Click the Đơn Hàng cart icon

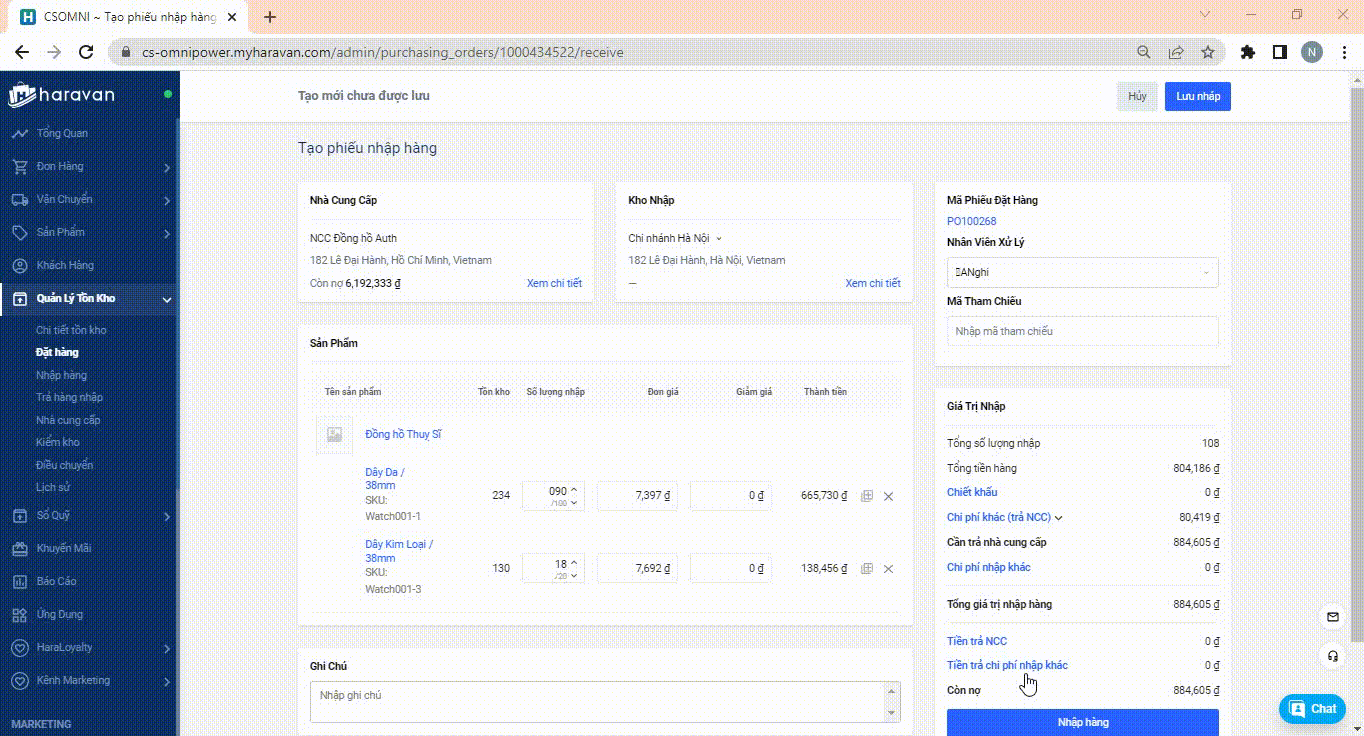(19, 166)
